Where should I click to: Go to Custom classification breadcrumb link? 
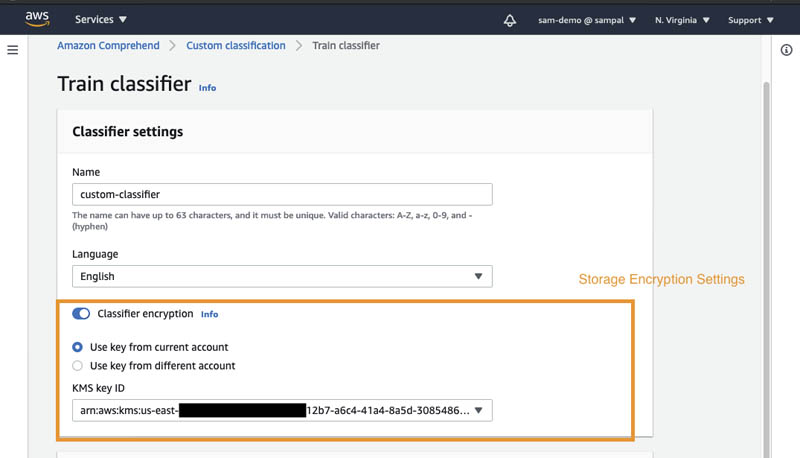pyautogui.click(x=236, y=45)
